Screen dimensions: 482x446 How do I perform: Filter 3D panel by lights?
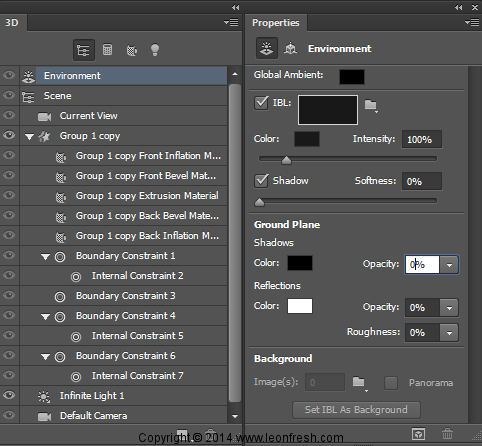(x=155, y=50)
